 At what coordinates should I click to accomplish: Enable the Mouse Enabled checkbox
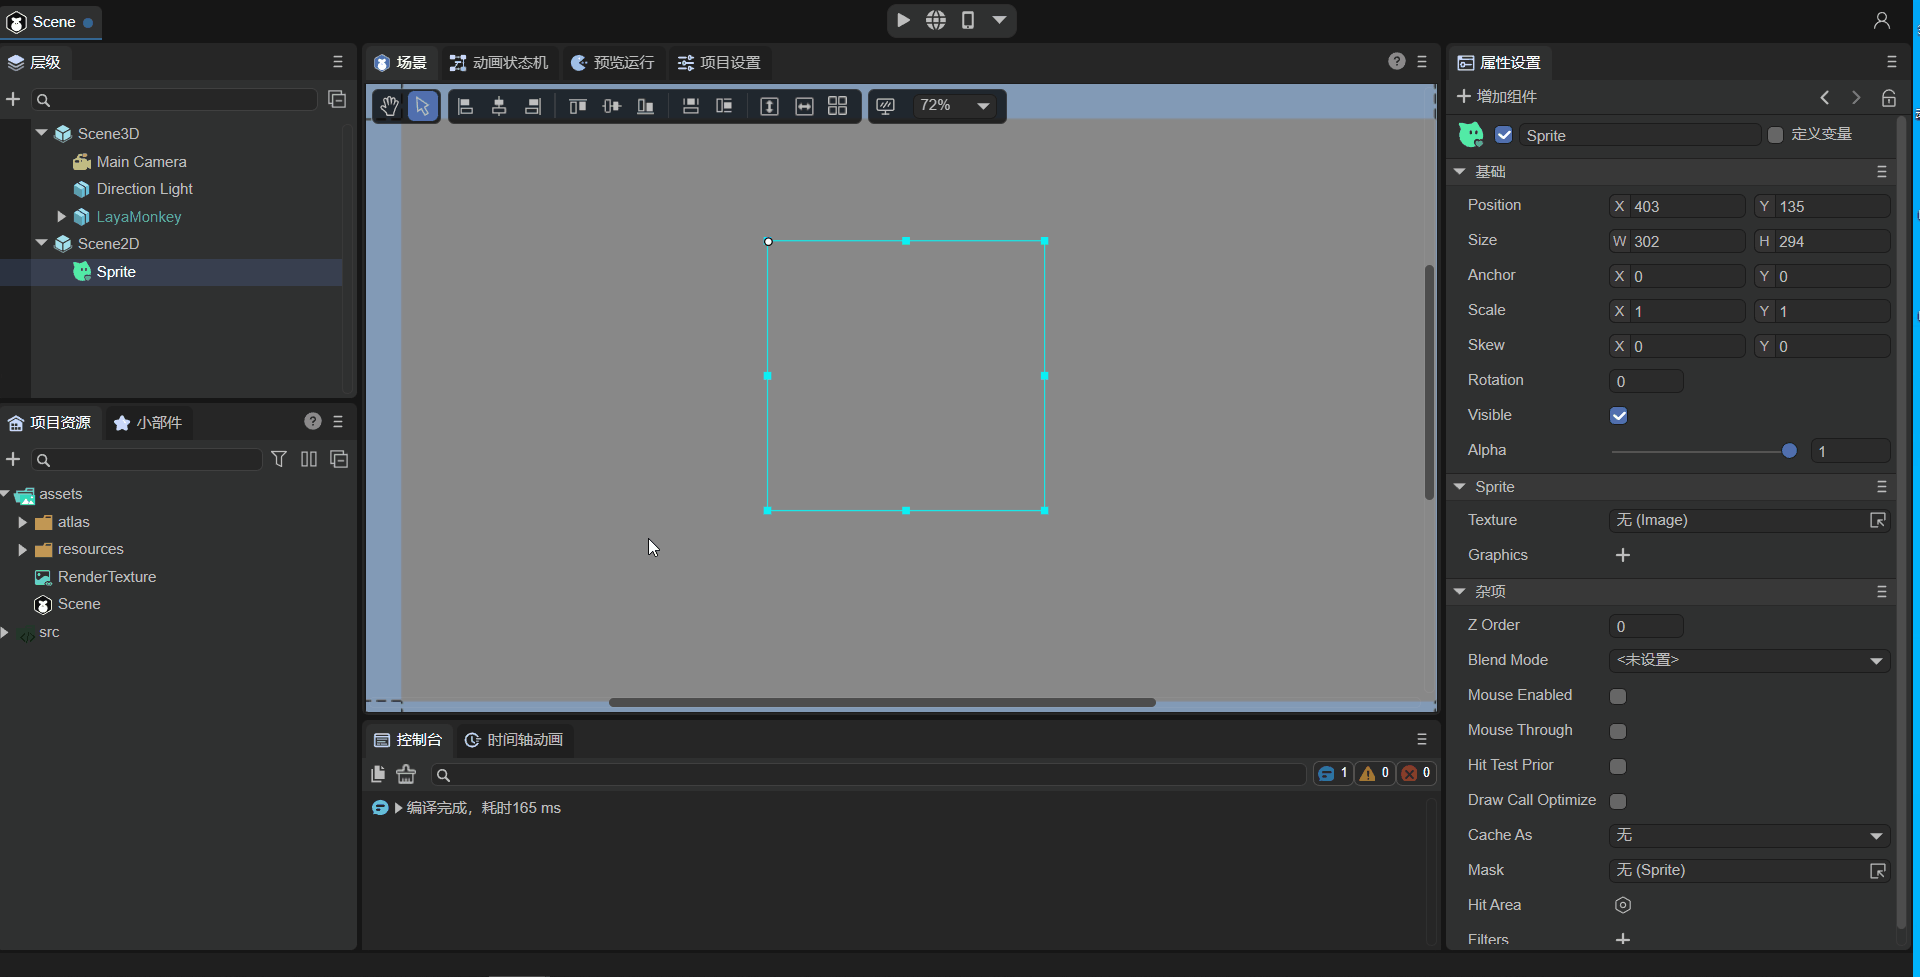tap(1618, 696)
